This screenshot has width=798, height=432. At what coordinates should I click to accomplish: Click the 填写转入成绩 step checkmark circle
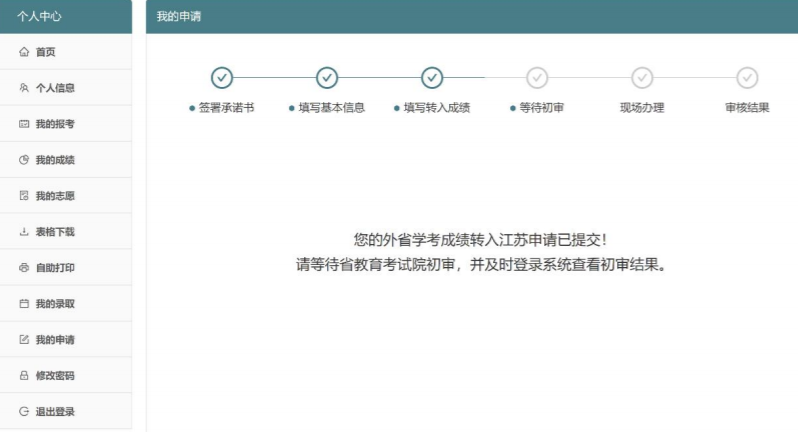coord(432,77)
